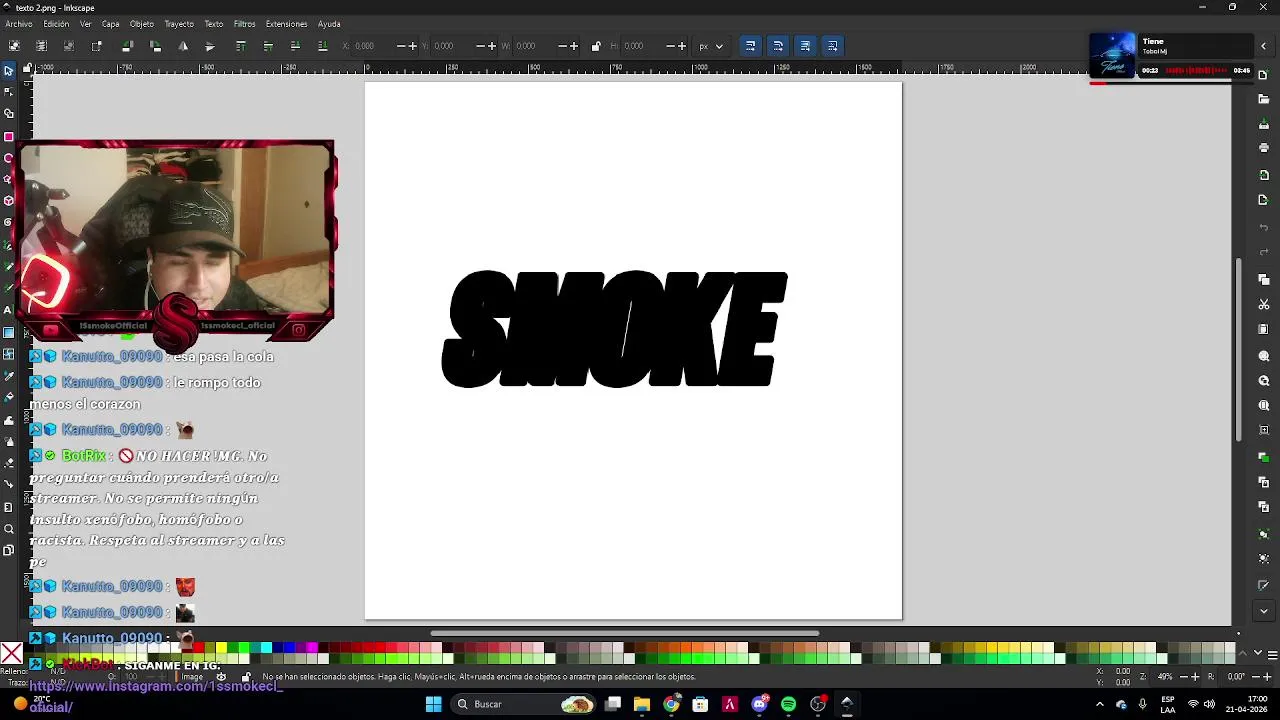
Task: Click the Copy icon in command bar
Action: tap(1264, 280)
